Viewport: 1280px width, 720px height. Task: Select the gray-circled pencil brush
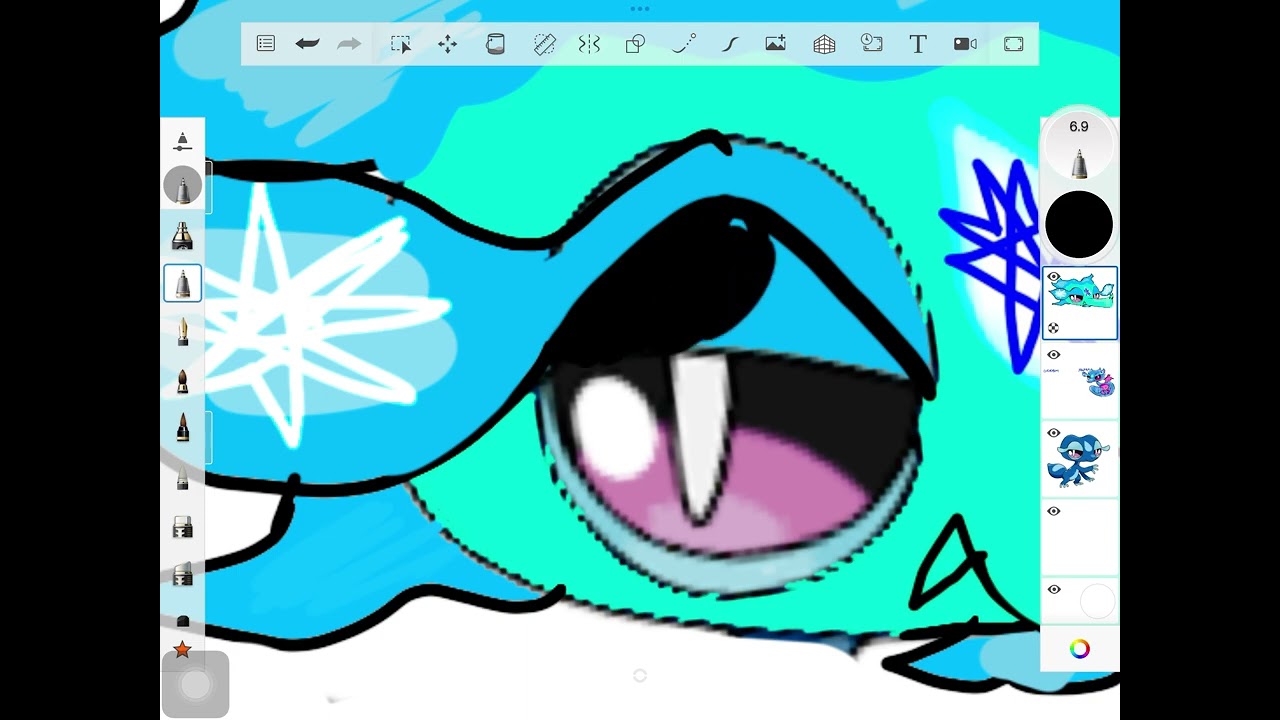(x=183, y=186)
